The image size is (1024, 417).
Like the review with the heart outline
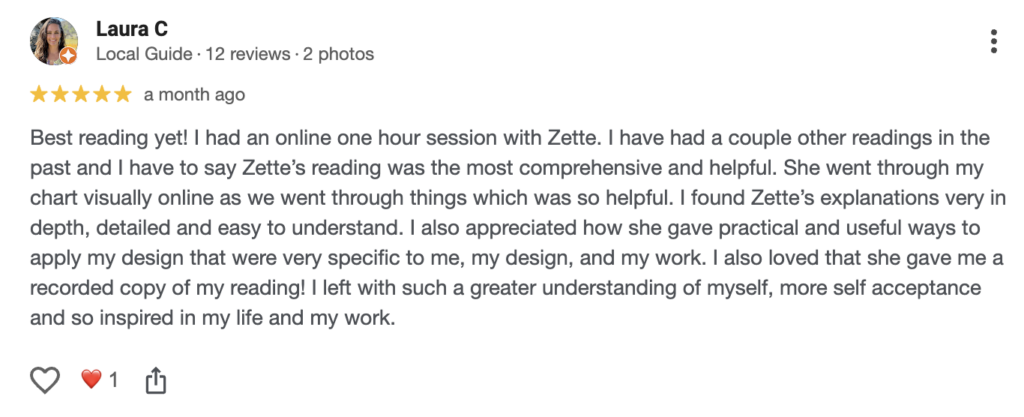pyautogui.click(x=45, y=380)
